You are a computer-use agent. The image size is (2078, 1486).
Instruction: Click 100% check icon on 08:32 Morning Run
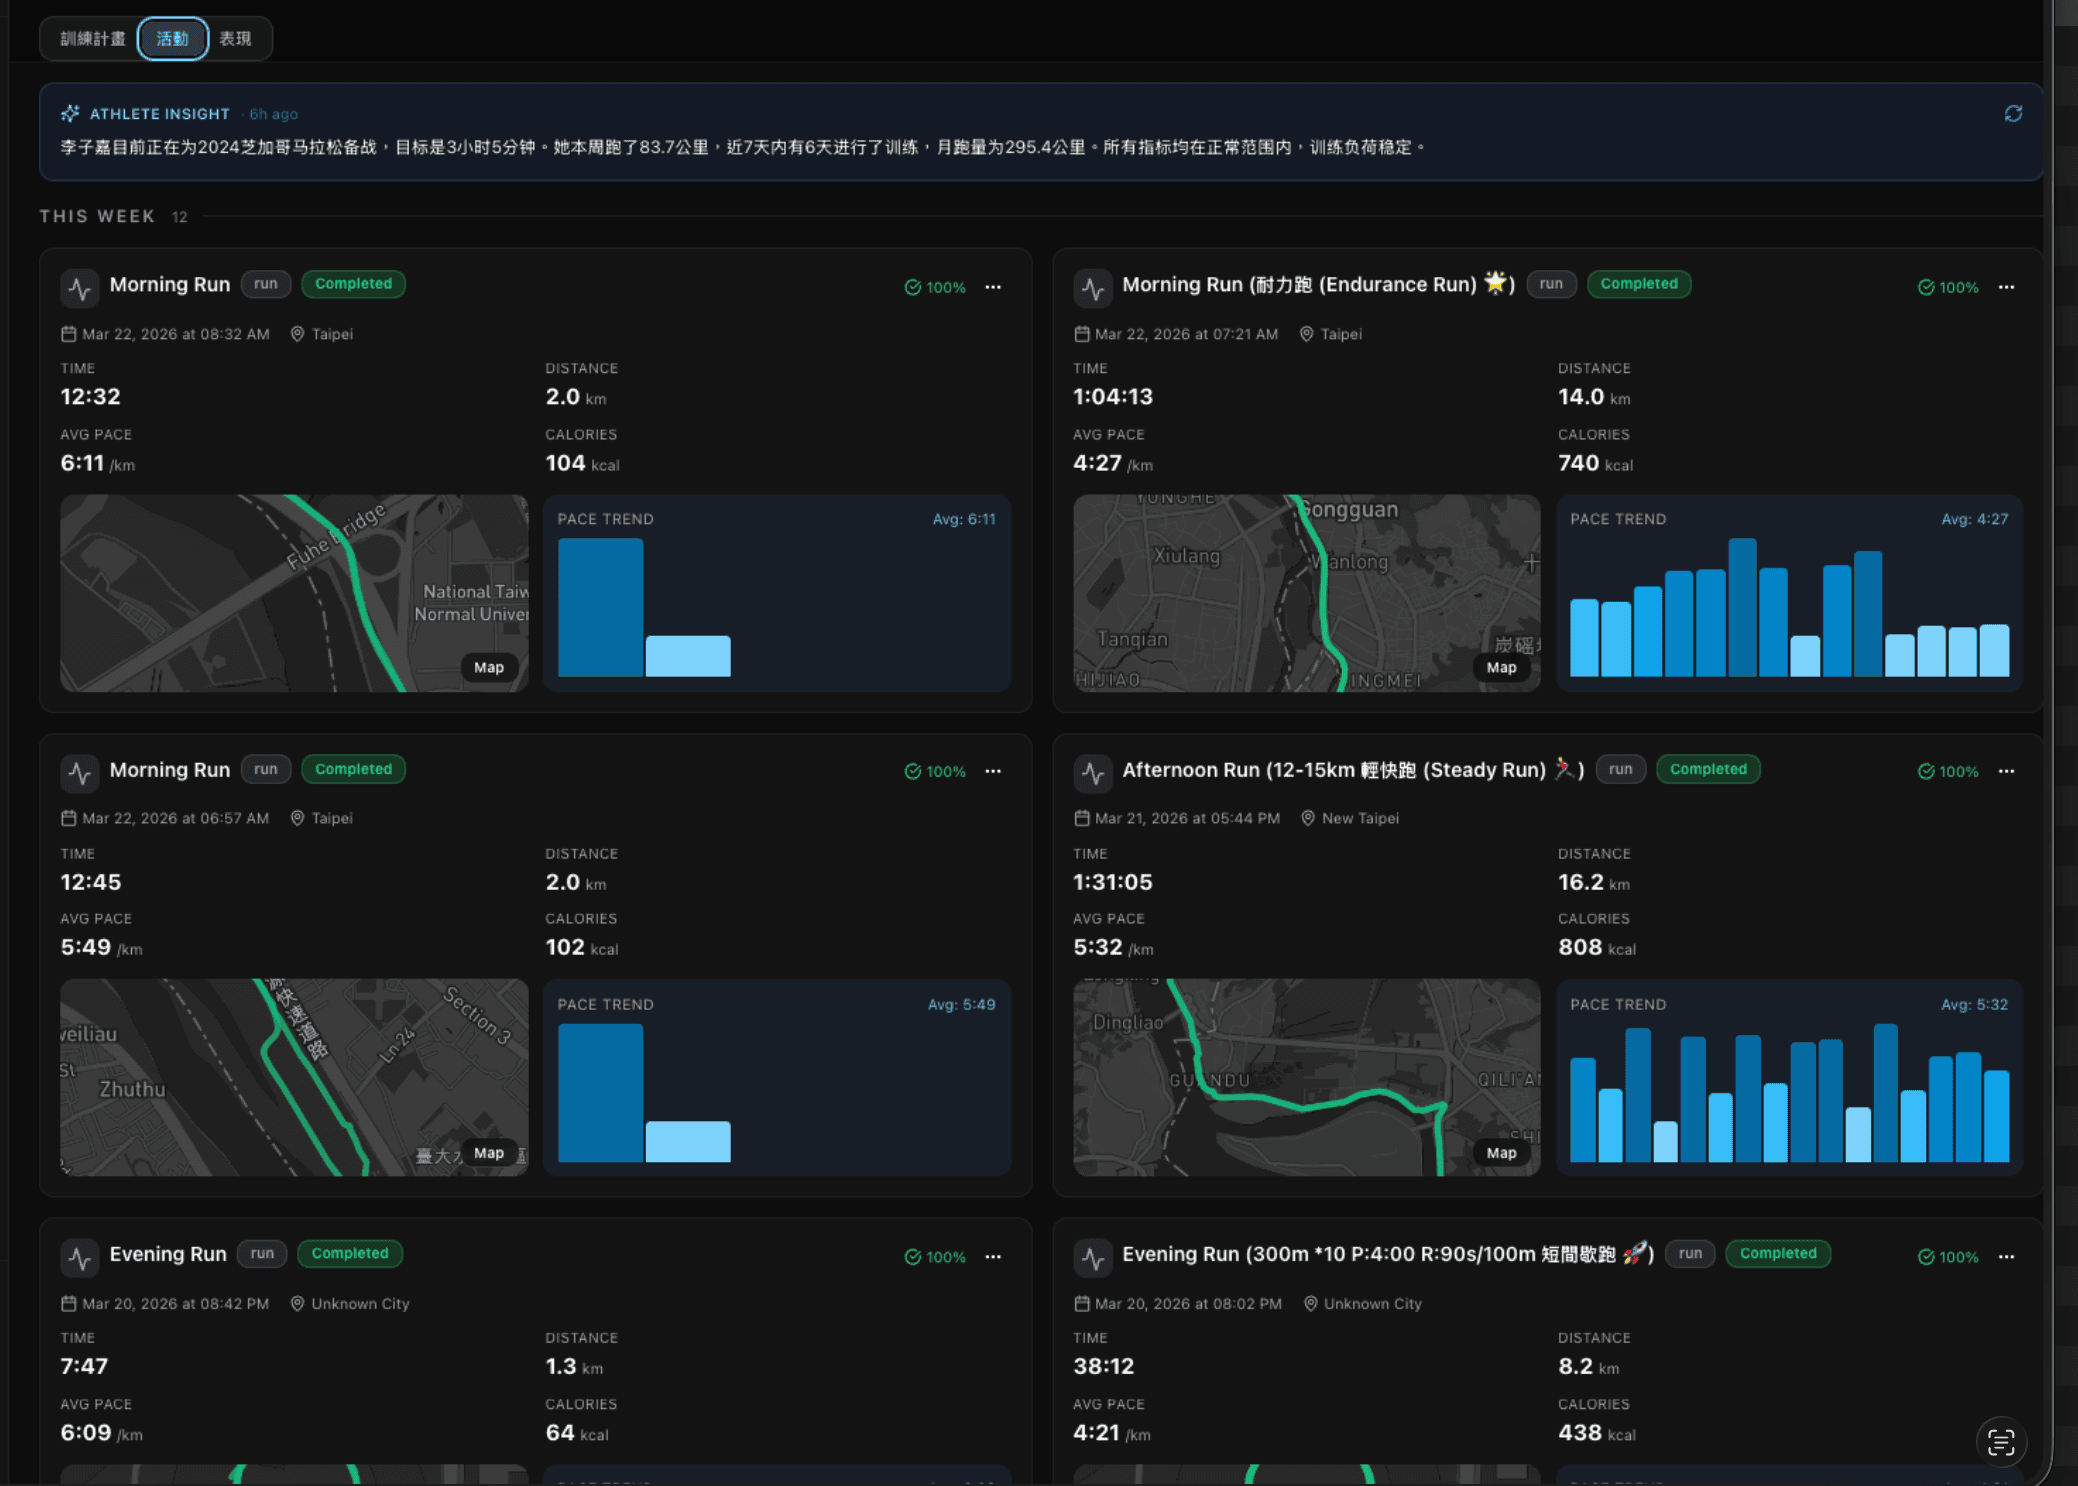(x=912, y=287)
